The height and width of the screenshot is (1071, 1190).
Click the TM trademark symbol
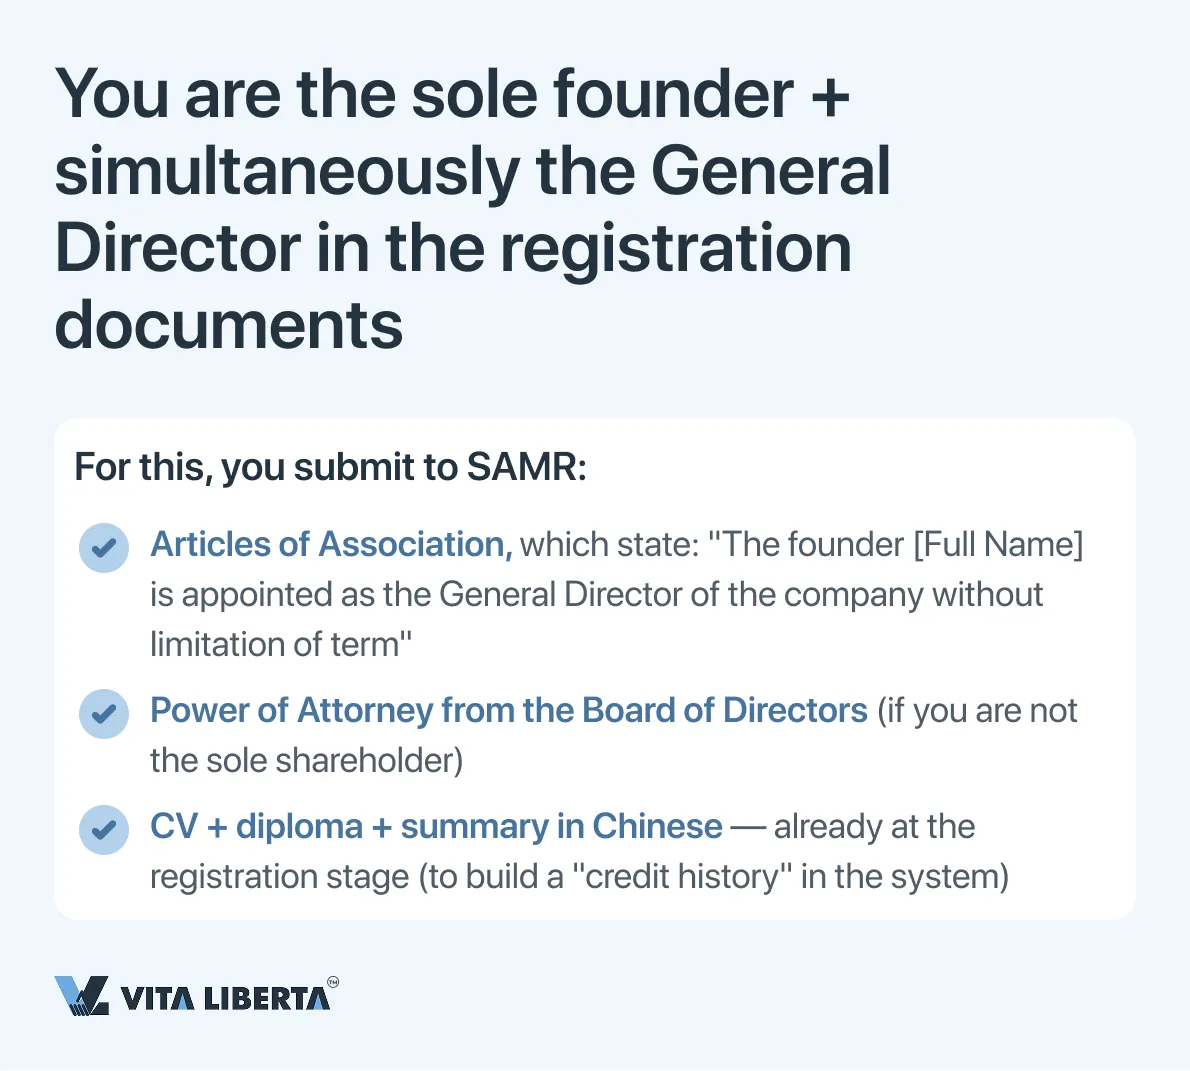pyautogui.click(x=333, y=982)
